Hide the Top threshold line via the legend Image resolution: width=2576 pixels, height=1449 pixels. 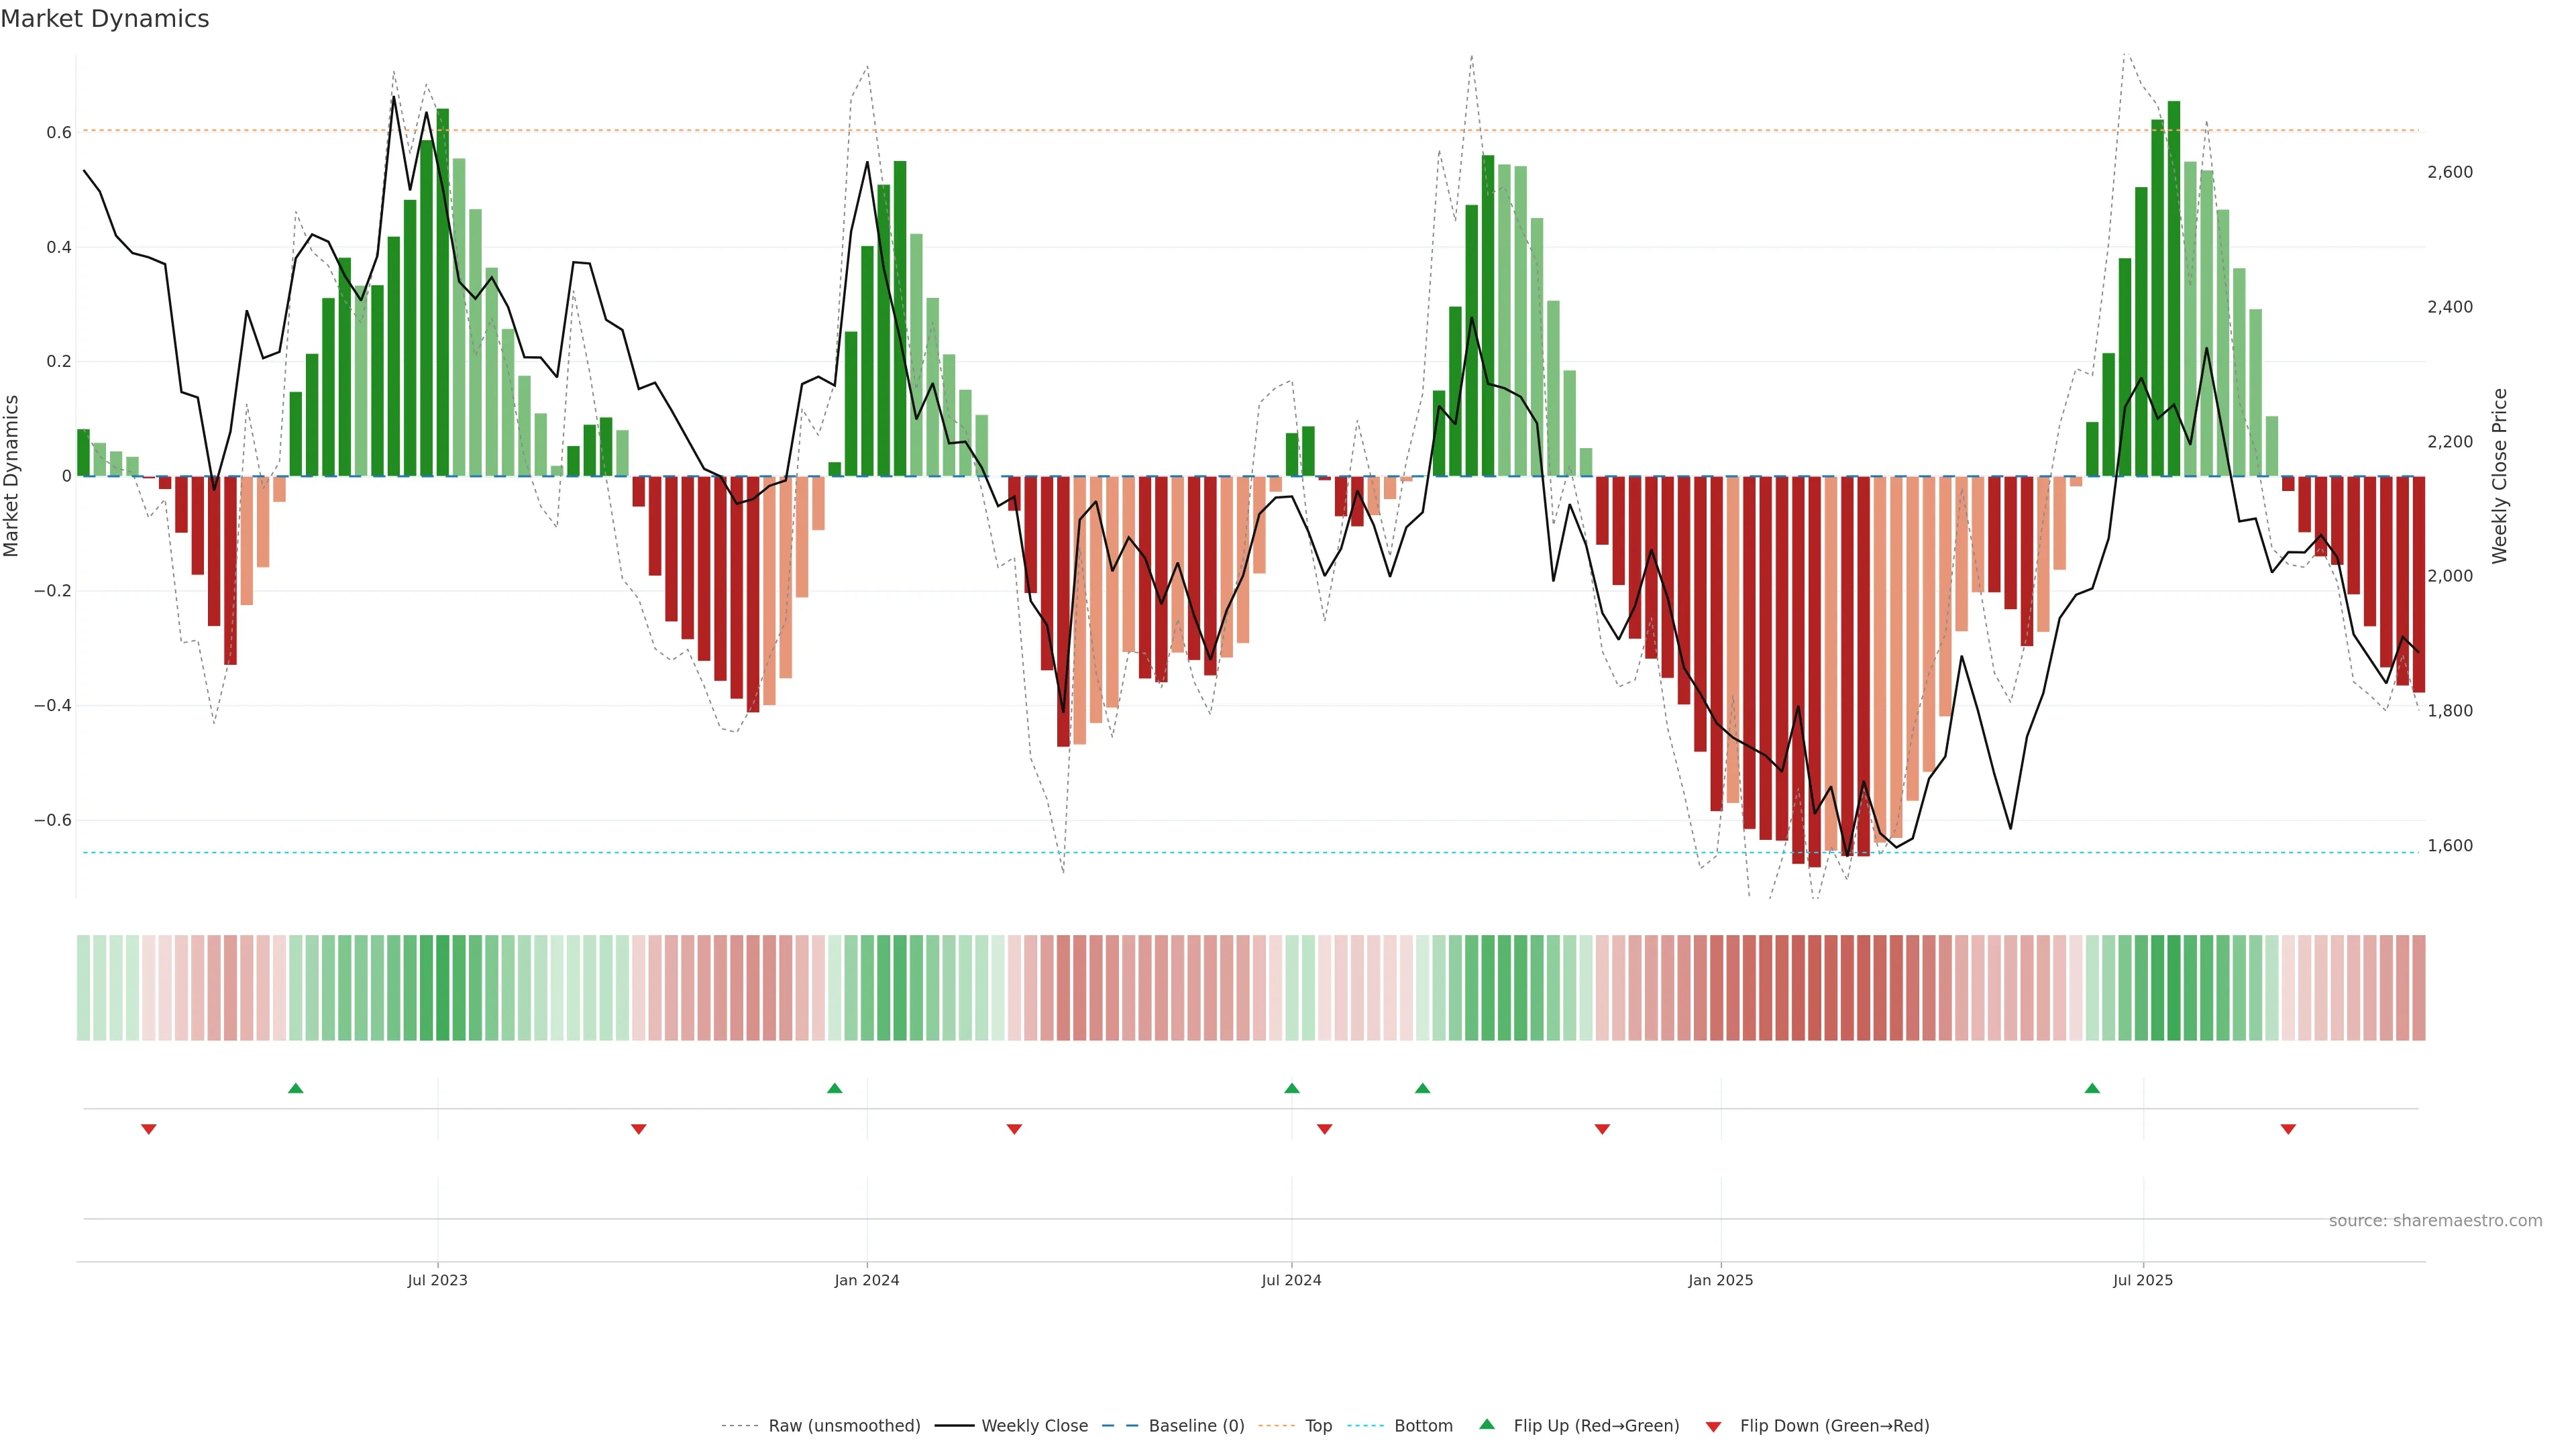click(x=1318, y=1426)
